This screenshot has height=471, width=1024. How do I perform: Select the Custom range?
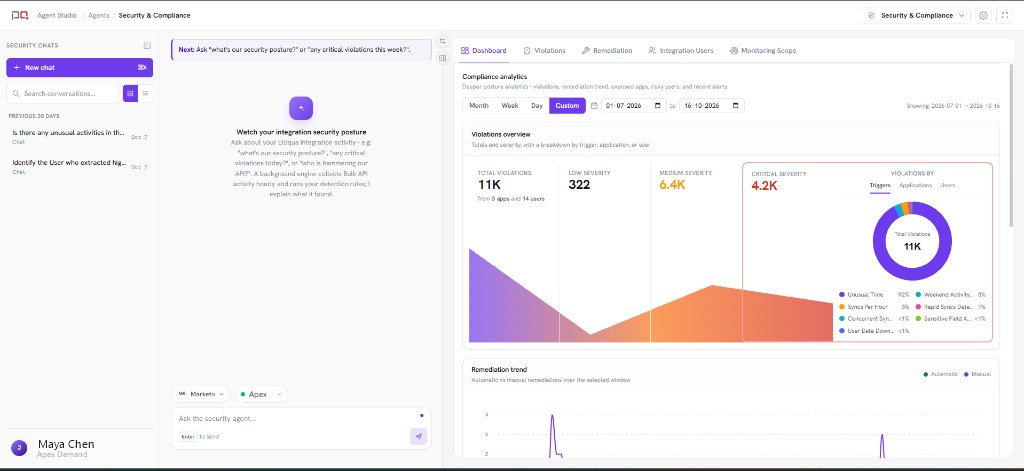click(567, 106)
